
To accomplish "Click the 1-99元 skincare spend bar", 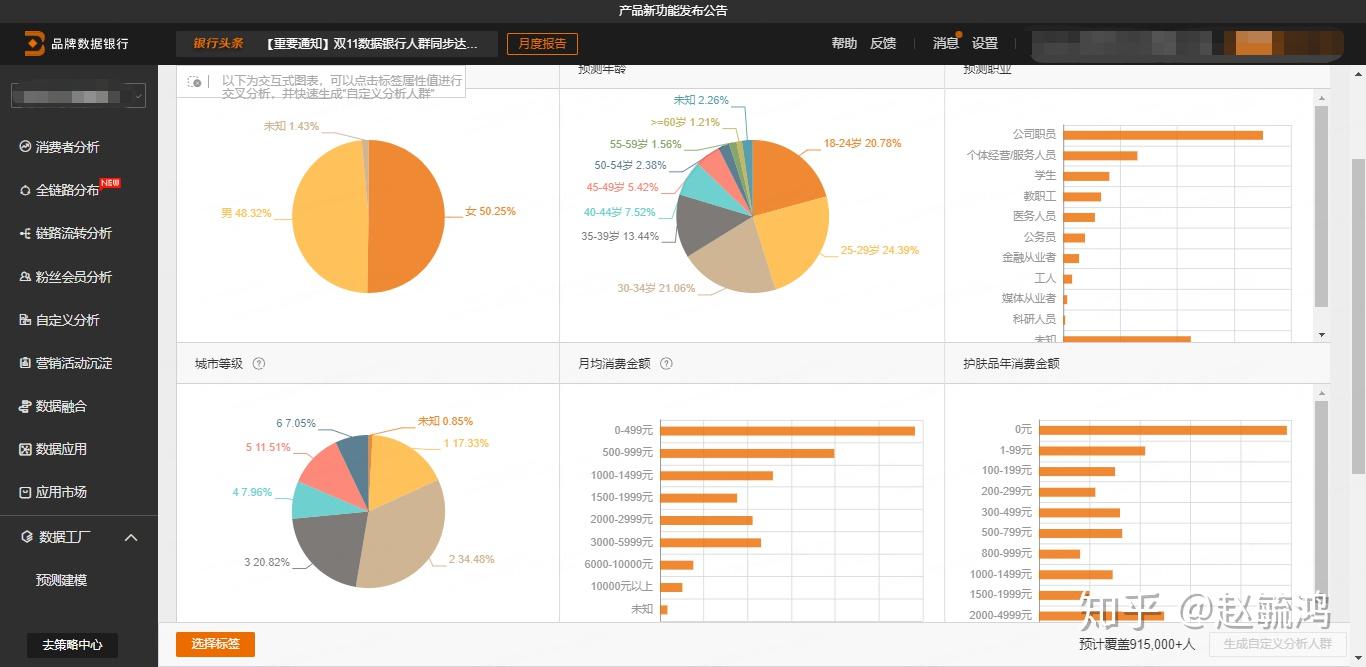I will (1092, 451).
